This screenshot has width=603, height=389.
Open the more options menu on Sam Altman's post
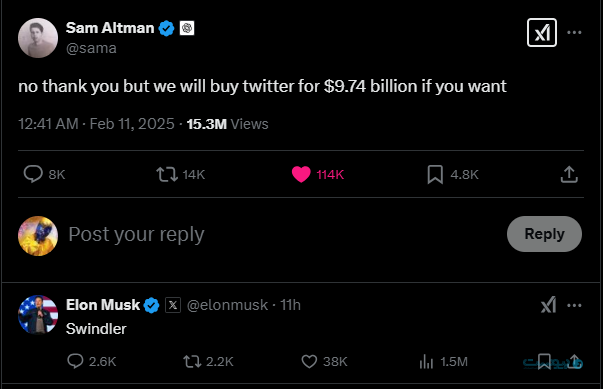click(x=574, y=33)
